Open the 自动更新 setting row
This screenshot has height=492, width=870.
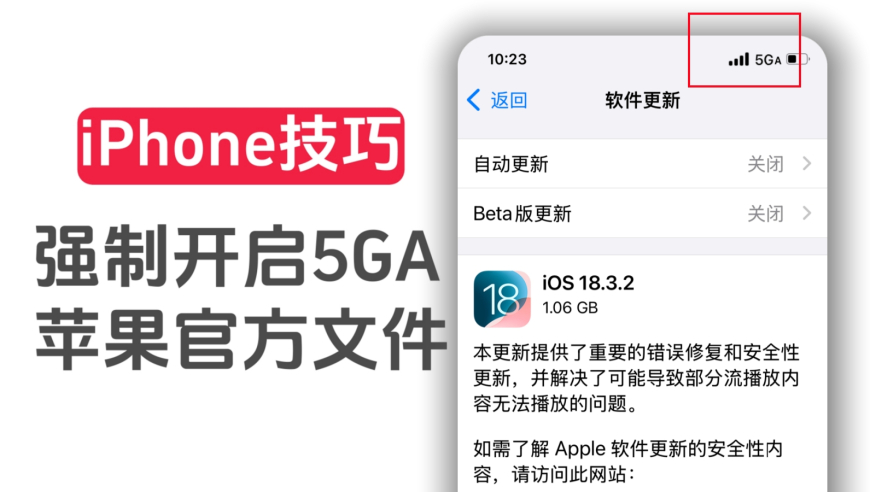point(642,164)
